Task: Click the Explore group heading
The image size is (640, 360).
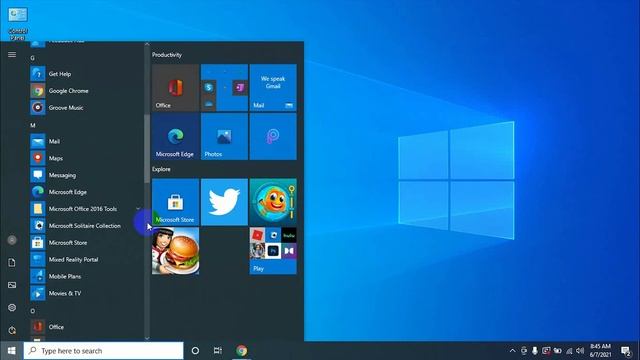Action: point(161,169)
